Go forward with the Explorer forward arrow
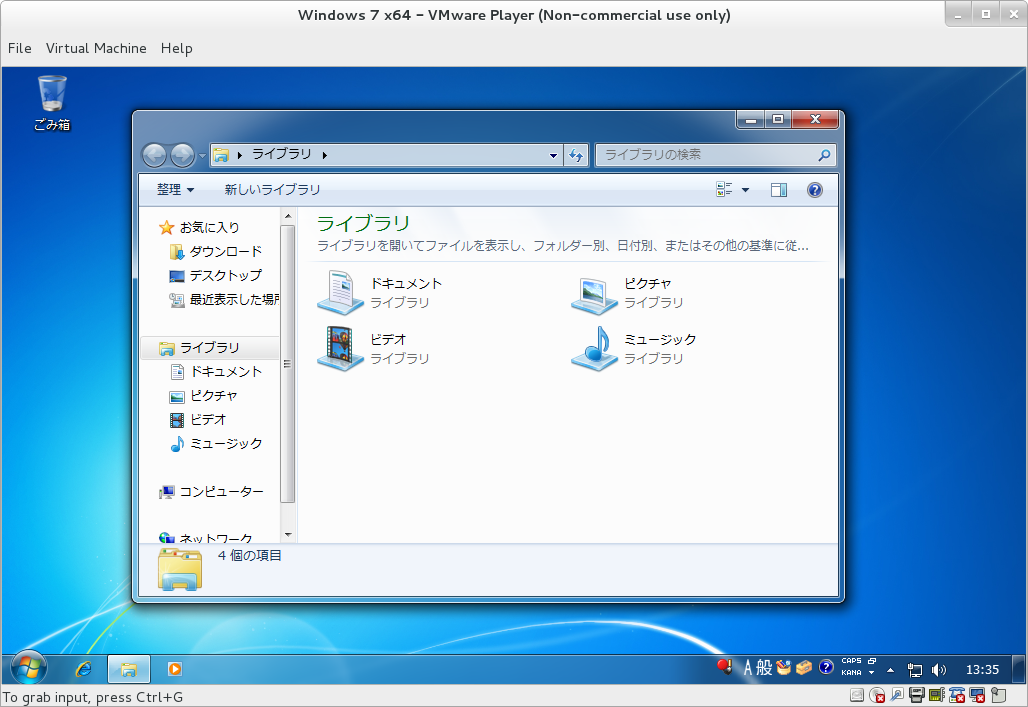This screenshot has height=707, width=1028. pyautogui.click(x=182, y=155)
